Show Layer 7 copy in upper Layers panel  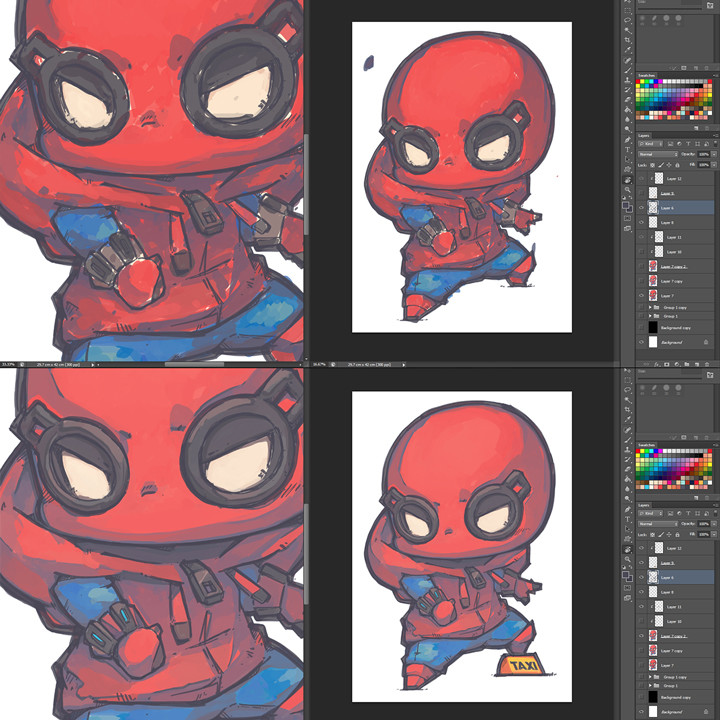[641, 281]
